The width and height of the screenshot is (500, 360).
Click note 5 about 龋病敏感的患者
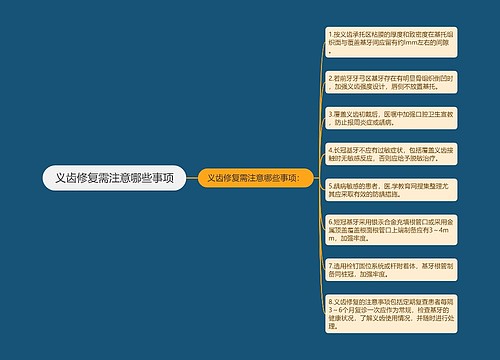click(391, 190)
